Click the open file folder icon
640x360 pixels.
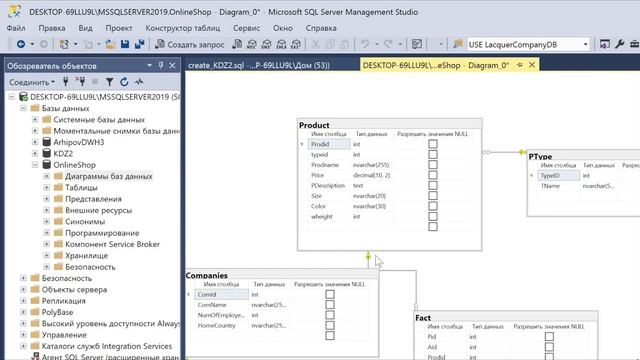(110, 44)
